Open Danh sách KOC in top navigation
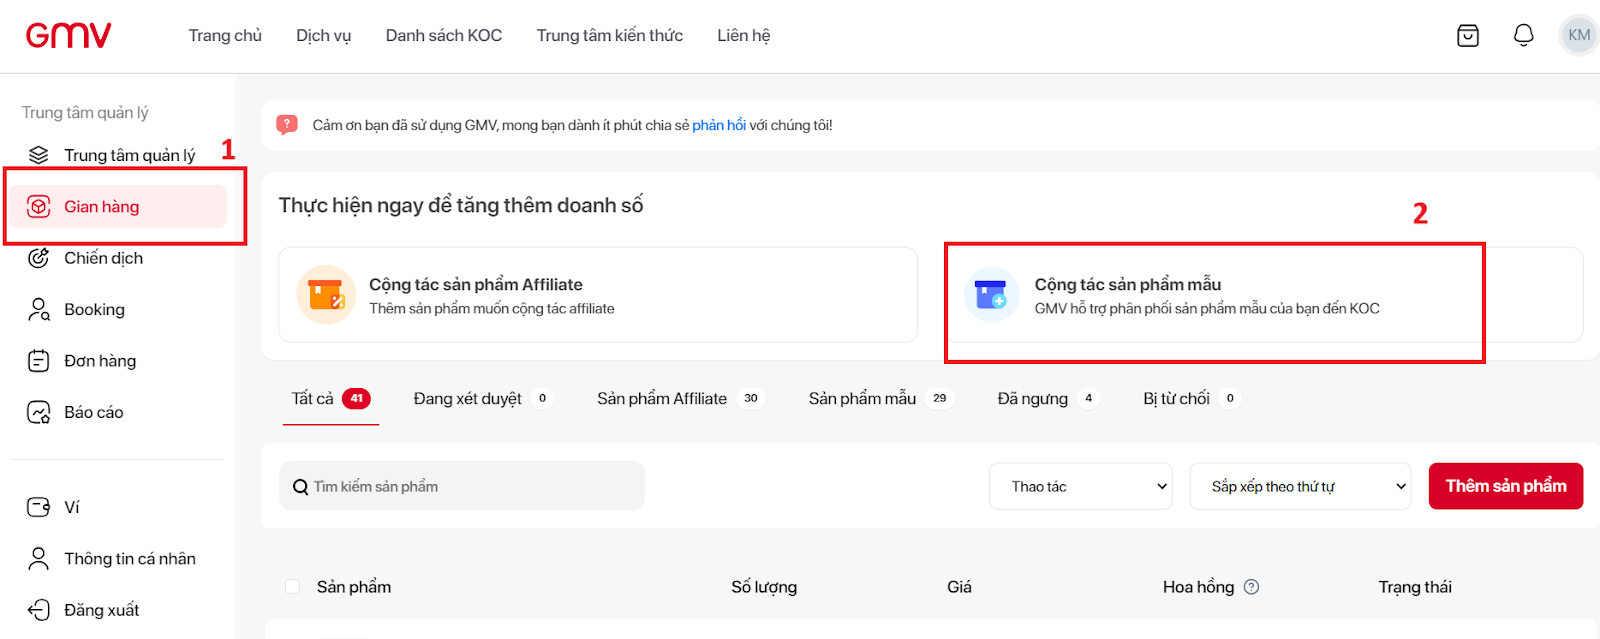Viewport: 1600px width, 639px height. [x=444, y=35]
